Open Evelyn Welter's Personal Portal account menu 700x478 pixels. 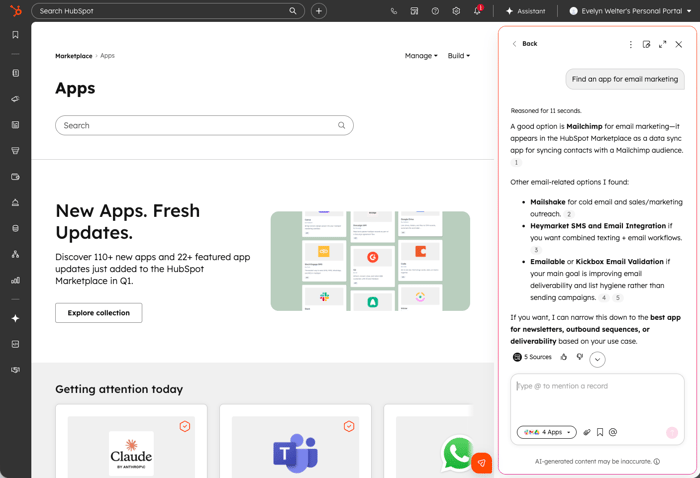point(630,11)
